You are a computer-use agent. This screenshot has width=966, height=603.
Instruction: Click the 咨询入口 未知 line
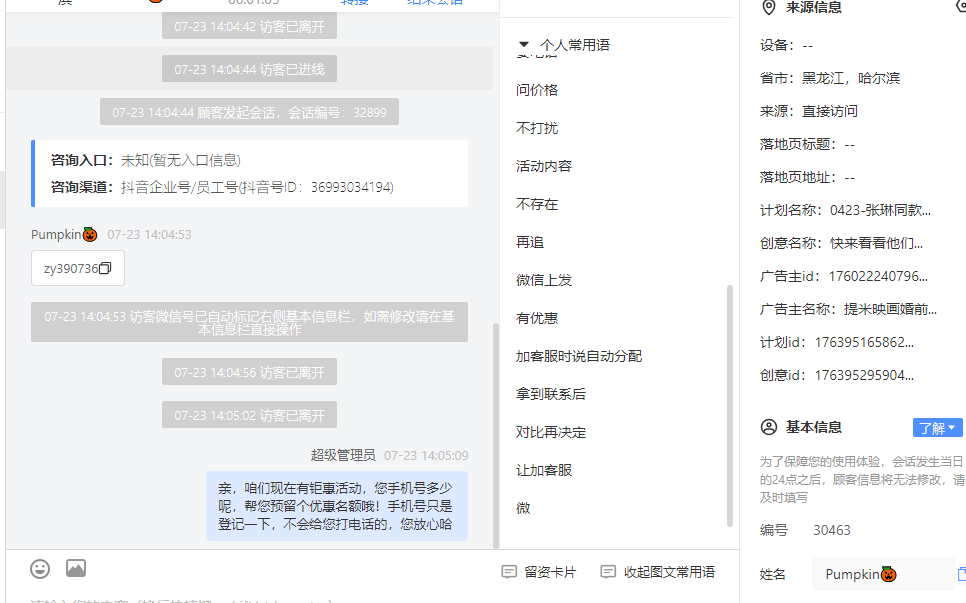pos(146,161)
